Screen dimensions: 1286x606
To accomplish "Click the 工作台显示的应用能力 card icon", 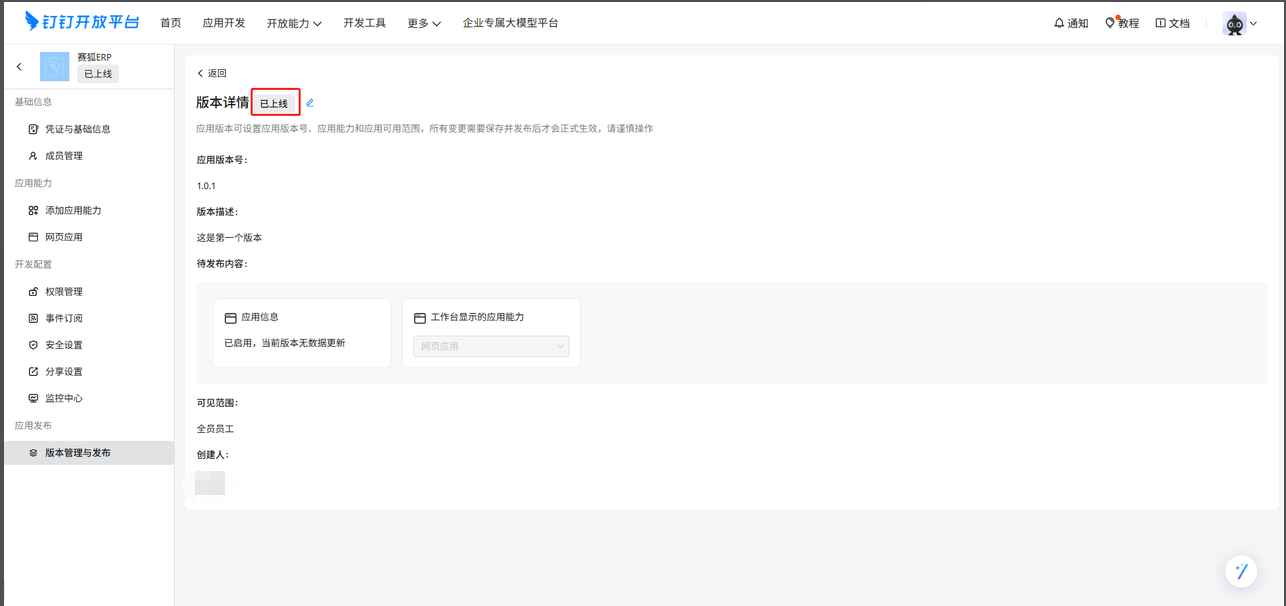I will coord(420,318).
